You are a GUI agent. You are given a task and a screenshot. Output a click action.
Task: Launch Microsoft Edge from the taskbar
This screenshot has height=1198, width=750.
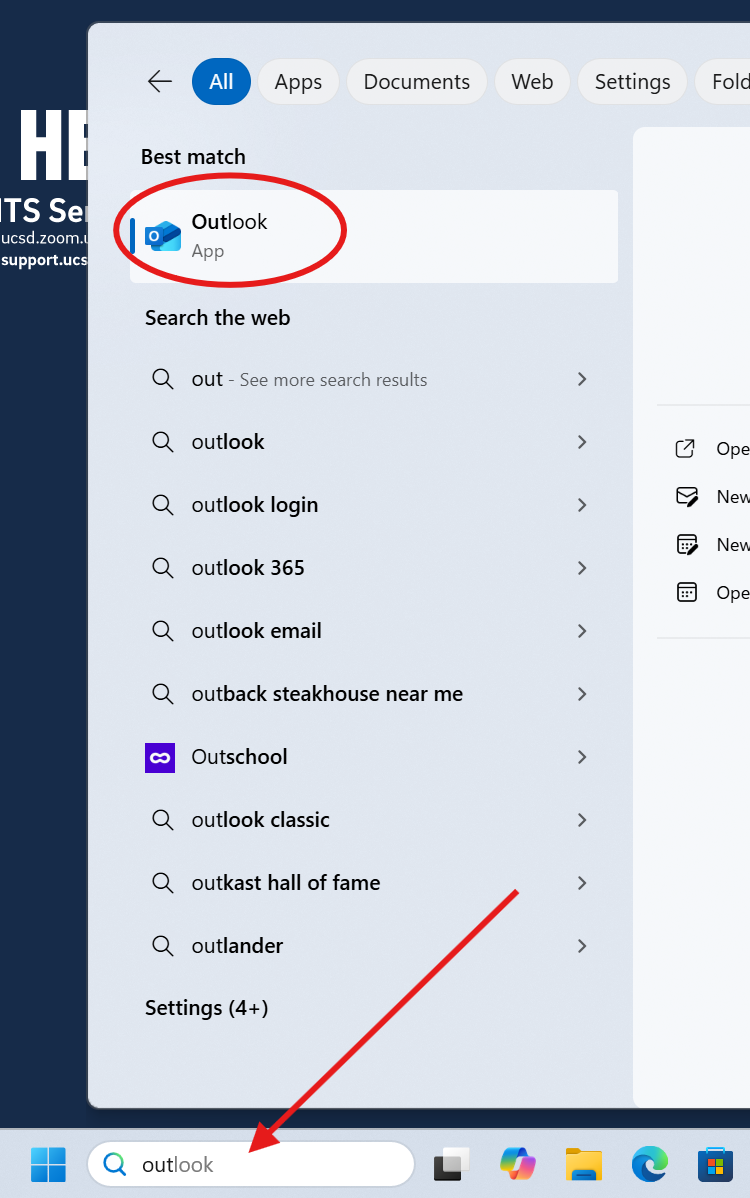click(650, 1165)
